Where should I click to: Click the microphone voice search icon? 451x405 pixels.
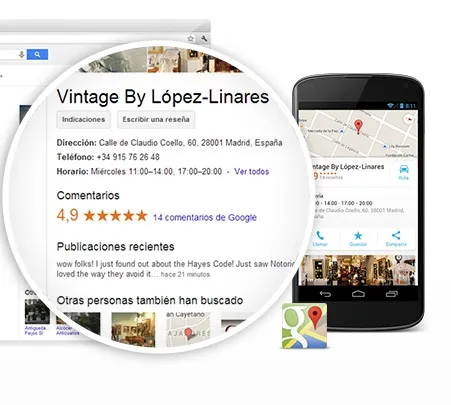pos(22,54)
